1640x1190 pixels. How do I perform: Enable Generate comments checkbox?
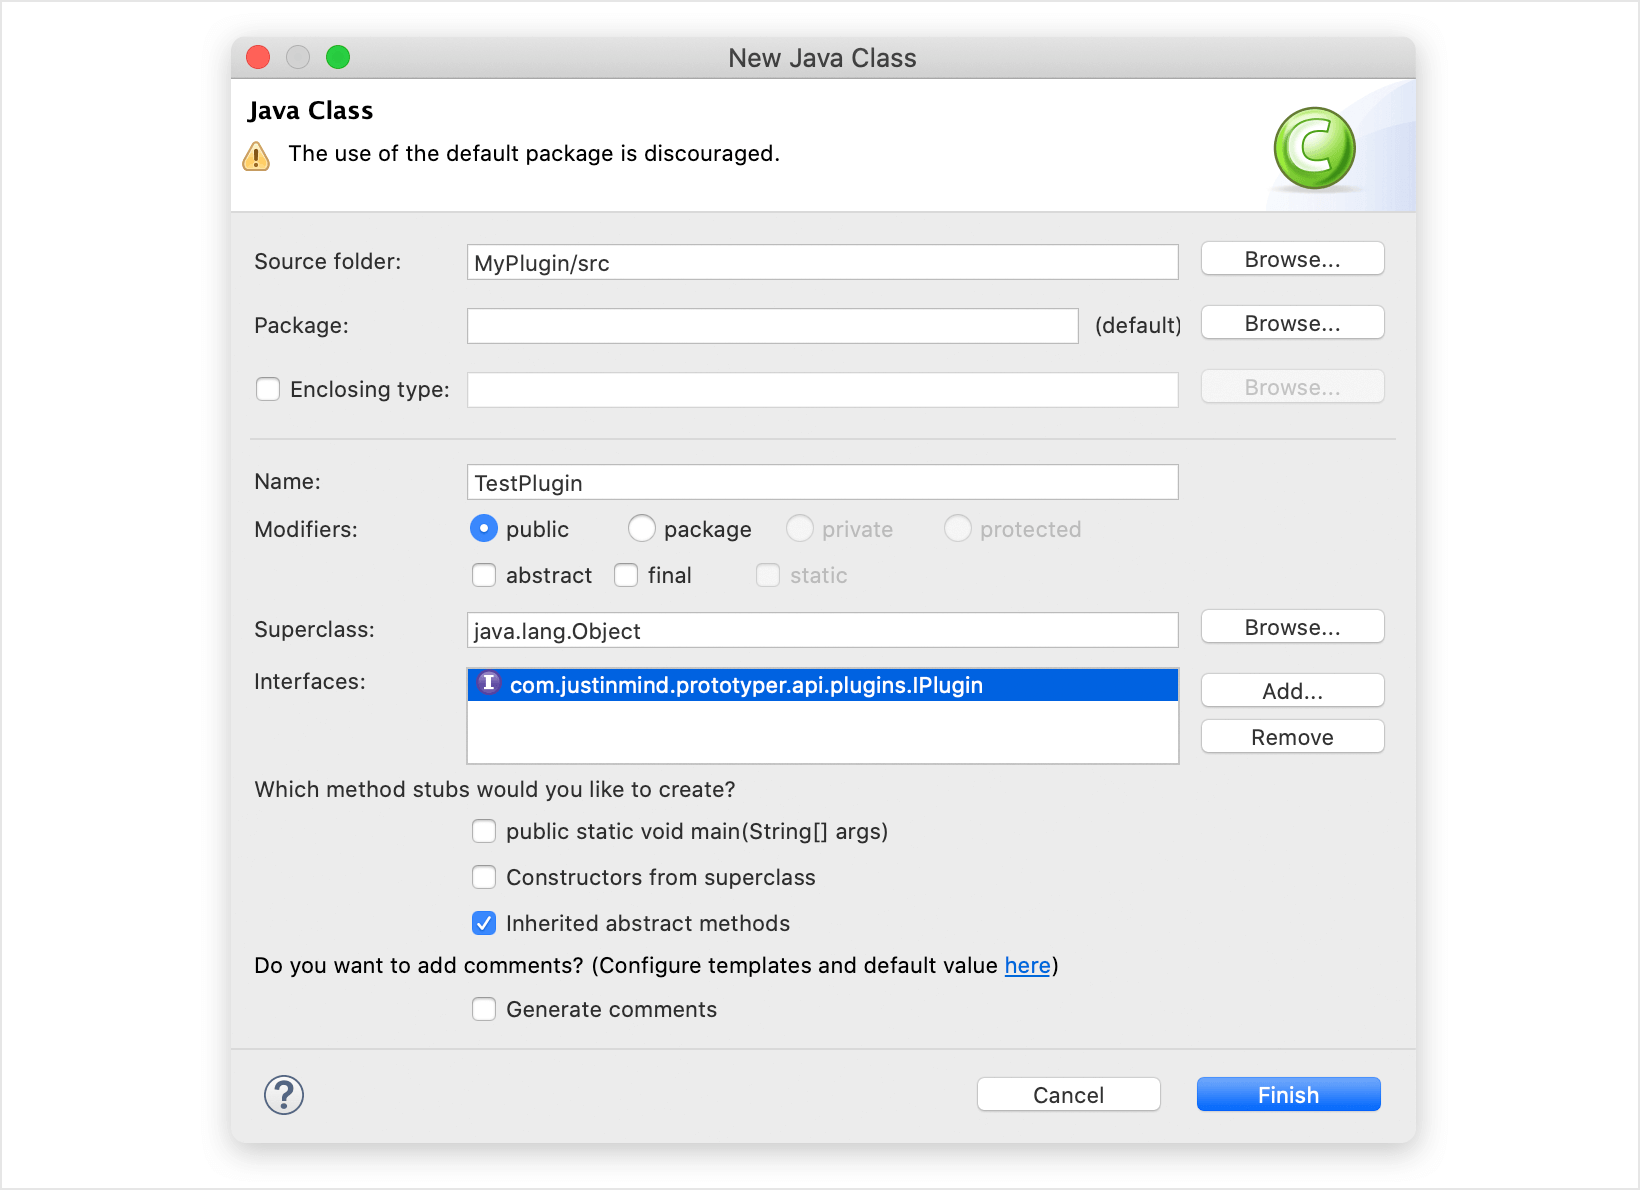pos(484,1009)
